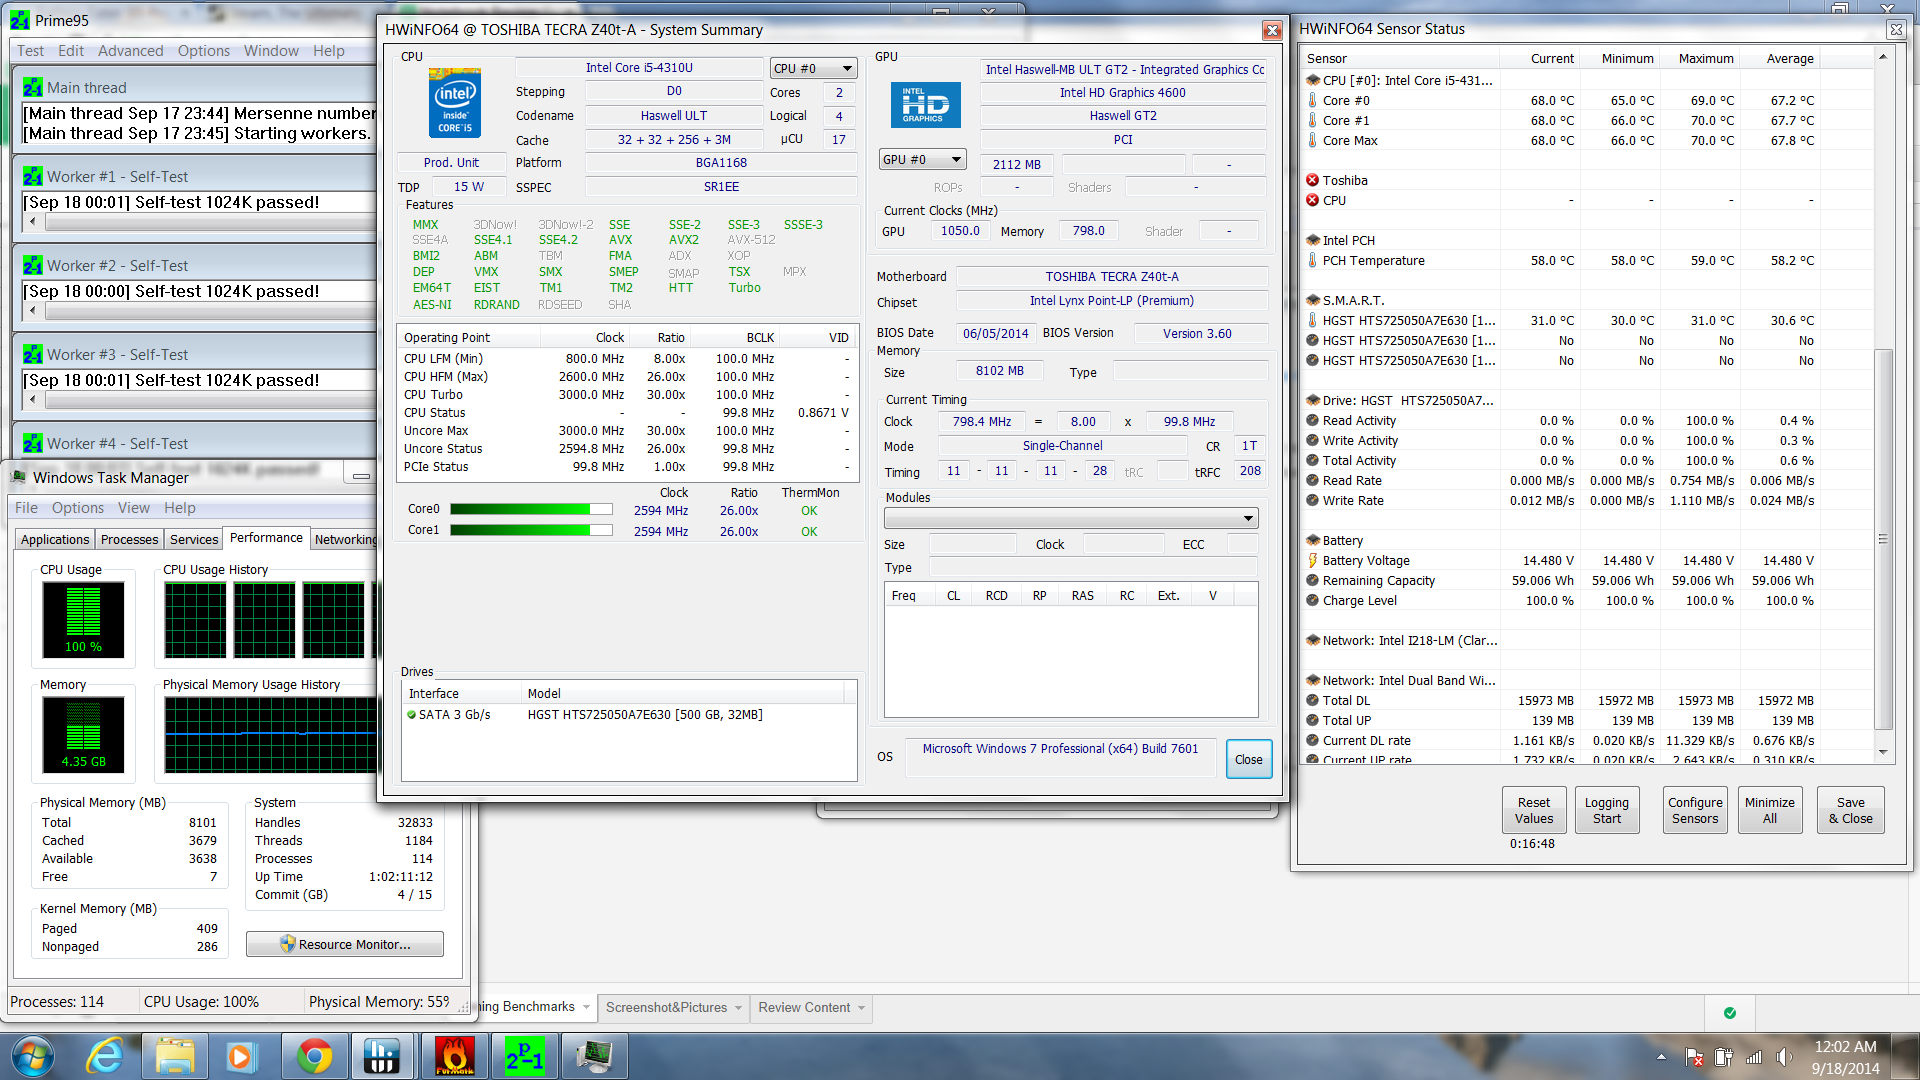Switch to Prime95 taskbar icon
The image size is (1920, 1080).
(524, 1056)
